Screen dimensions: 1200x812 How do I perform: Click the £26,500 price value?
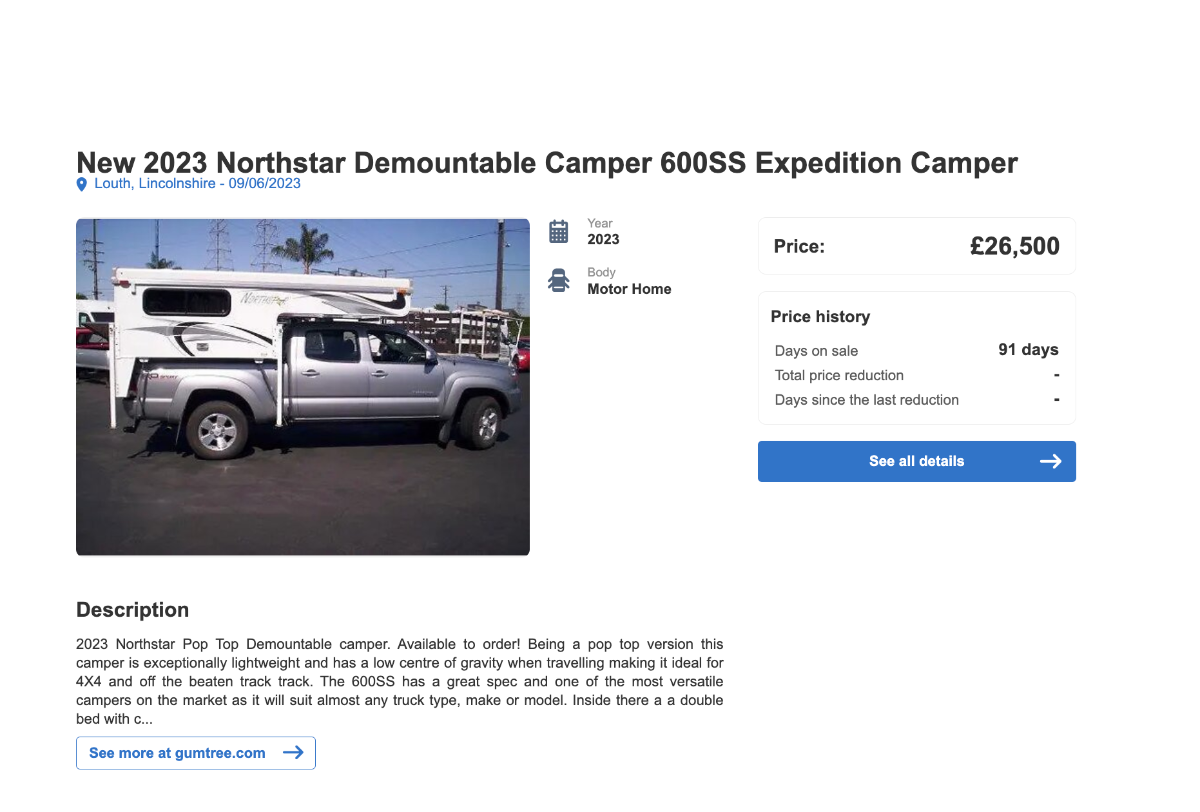(x=1014, y=246)
